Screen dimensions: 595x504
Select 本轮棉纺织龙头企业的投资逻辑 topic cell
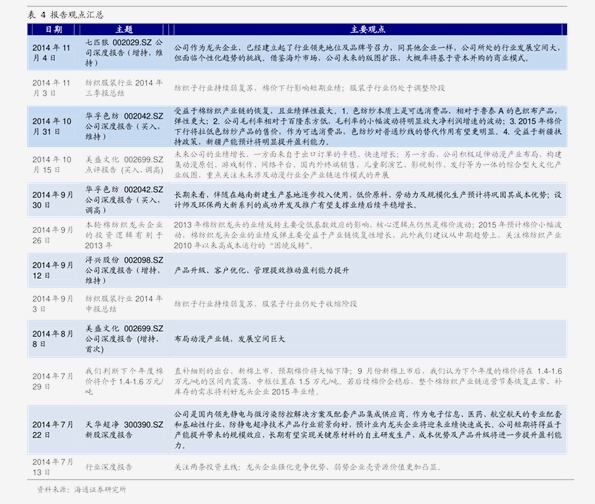click(124, 235)
